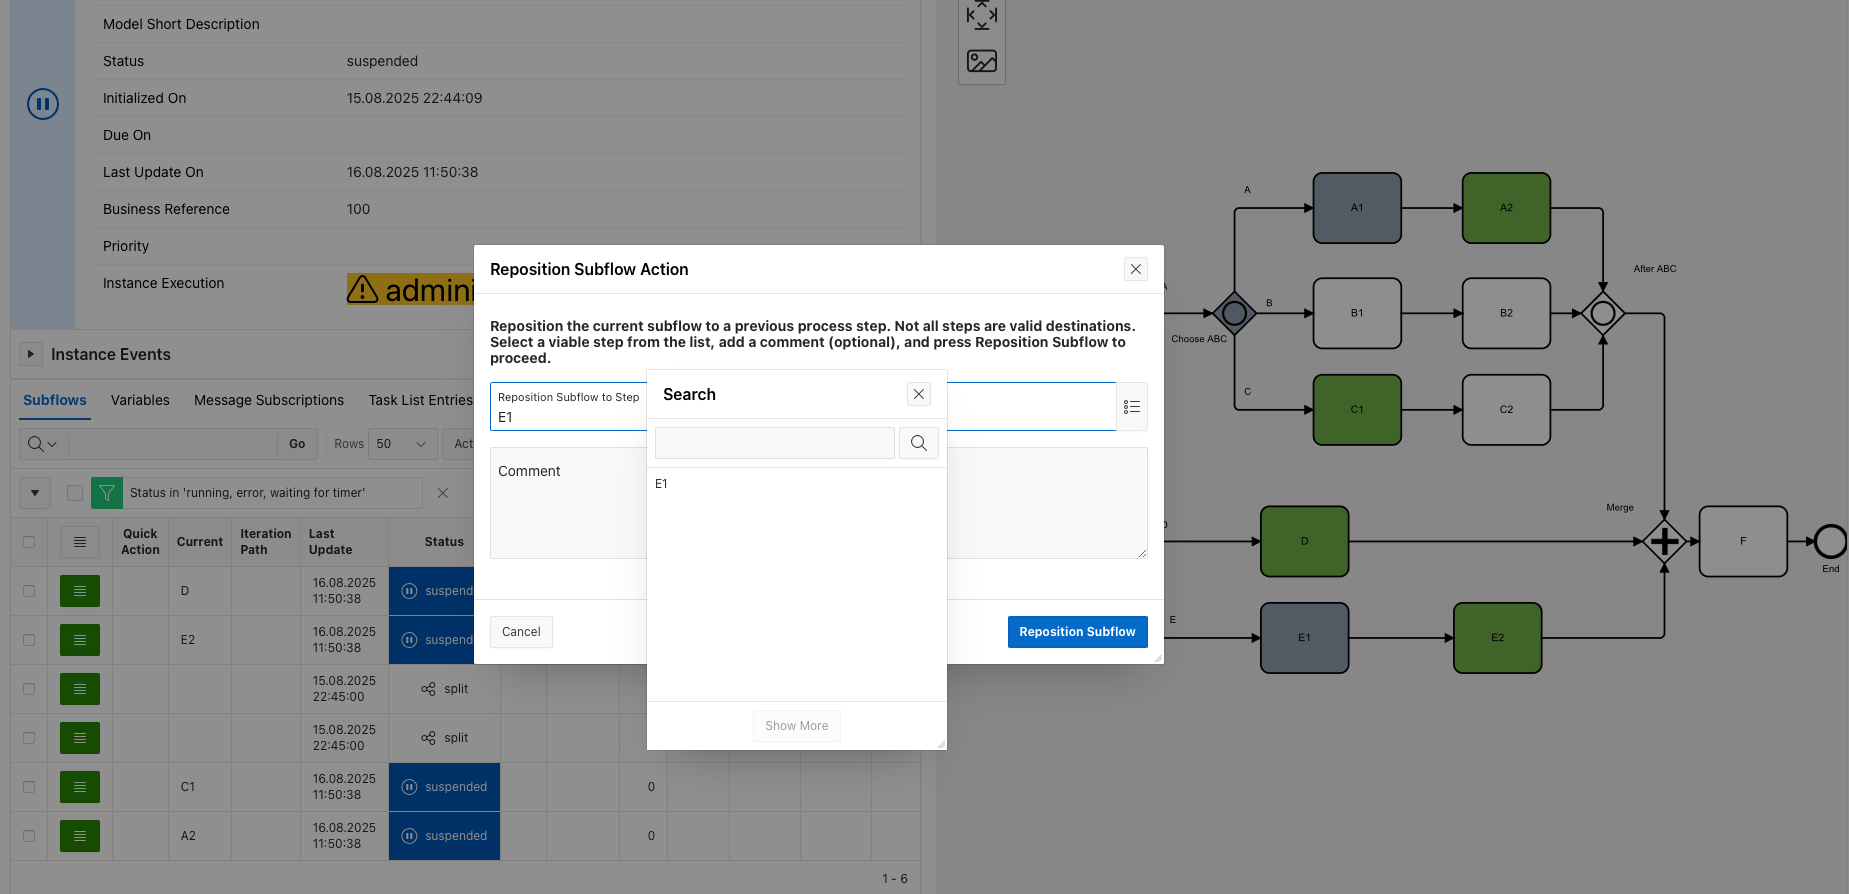Open quick action menu for second split row
This screenshot has height=894, width=1849.
pyautogui.click(x=80, y=738)
